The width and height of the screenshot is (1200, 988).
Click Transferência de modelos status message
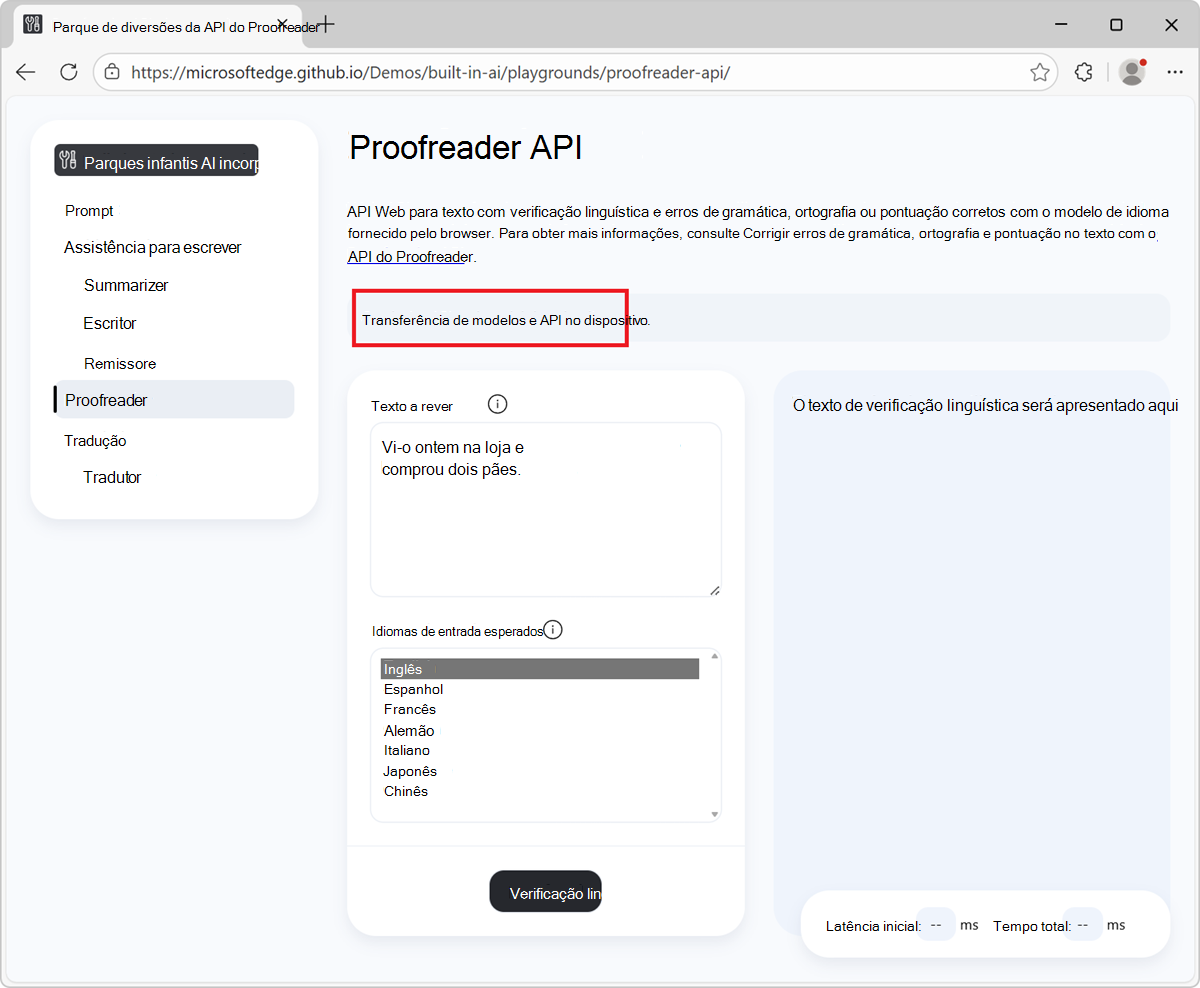pyautogui.click(x=506, y=321)
